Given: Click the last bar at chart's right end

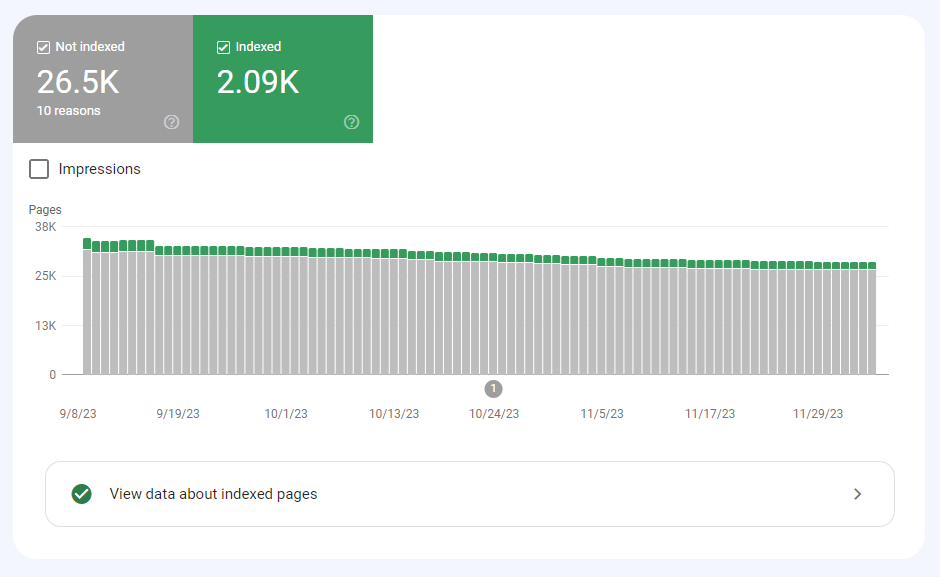Looking at the screenshot, I should pos(872,320).
